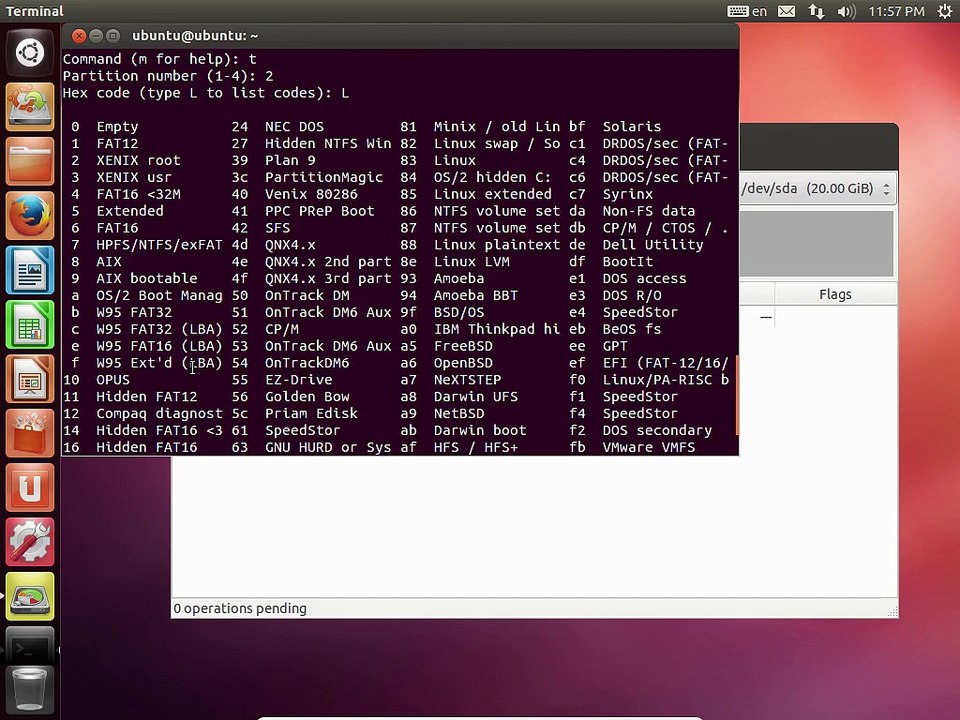The height and width of the screenshot is (720, 960).
Task: Click the gray partition graphic area in GParted
Action: tap(816, 244)
